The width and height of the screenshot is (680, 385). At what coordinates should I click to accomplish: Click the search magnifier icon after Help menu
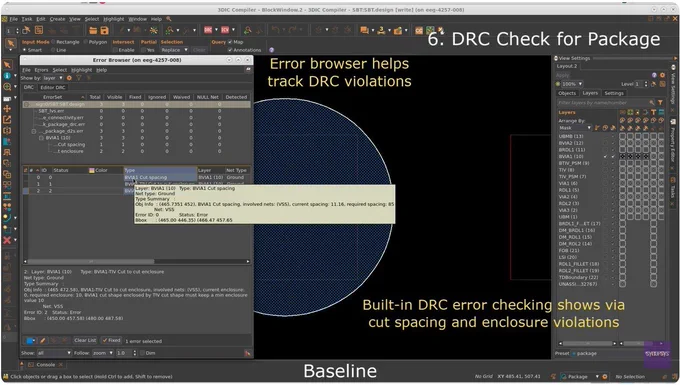169,19
